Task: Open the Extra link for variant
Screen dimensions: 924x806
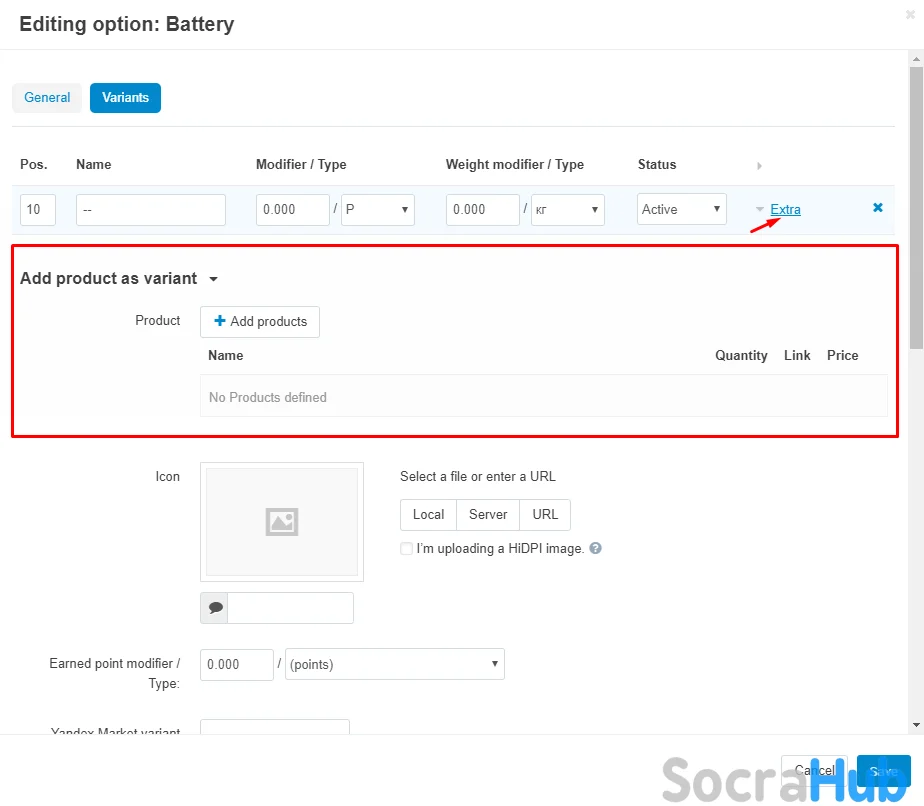Action: tap(785, 209)
